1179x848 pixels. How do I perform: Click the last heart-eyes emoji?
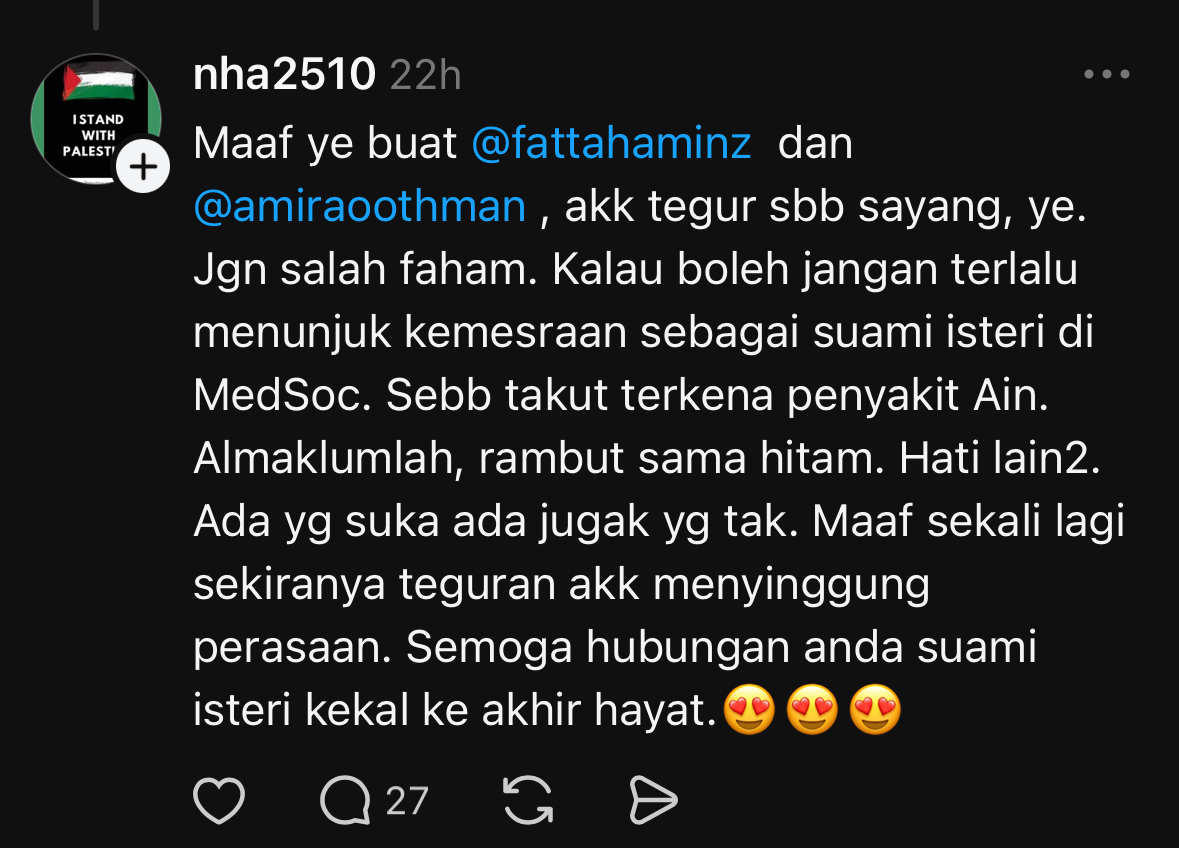tap(875, 709)
